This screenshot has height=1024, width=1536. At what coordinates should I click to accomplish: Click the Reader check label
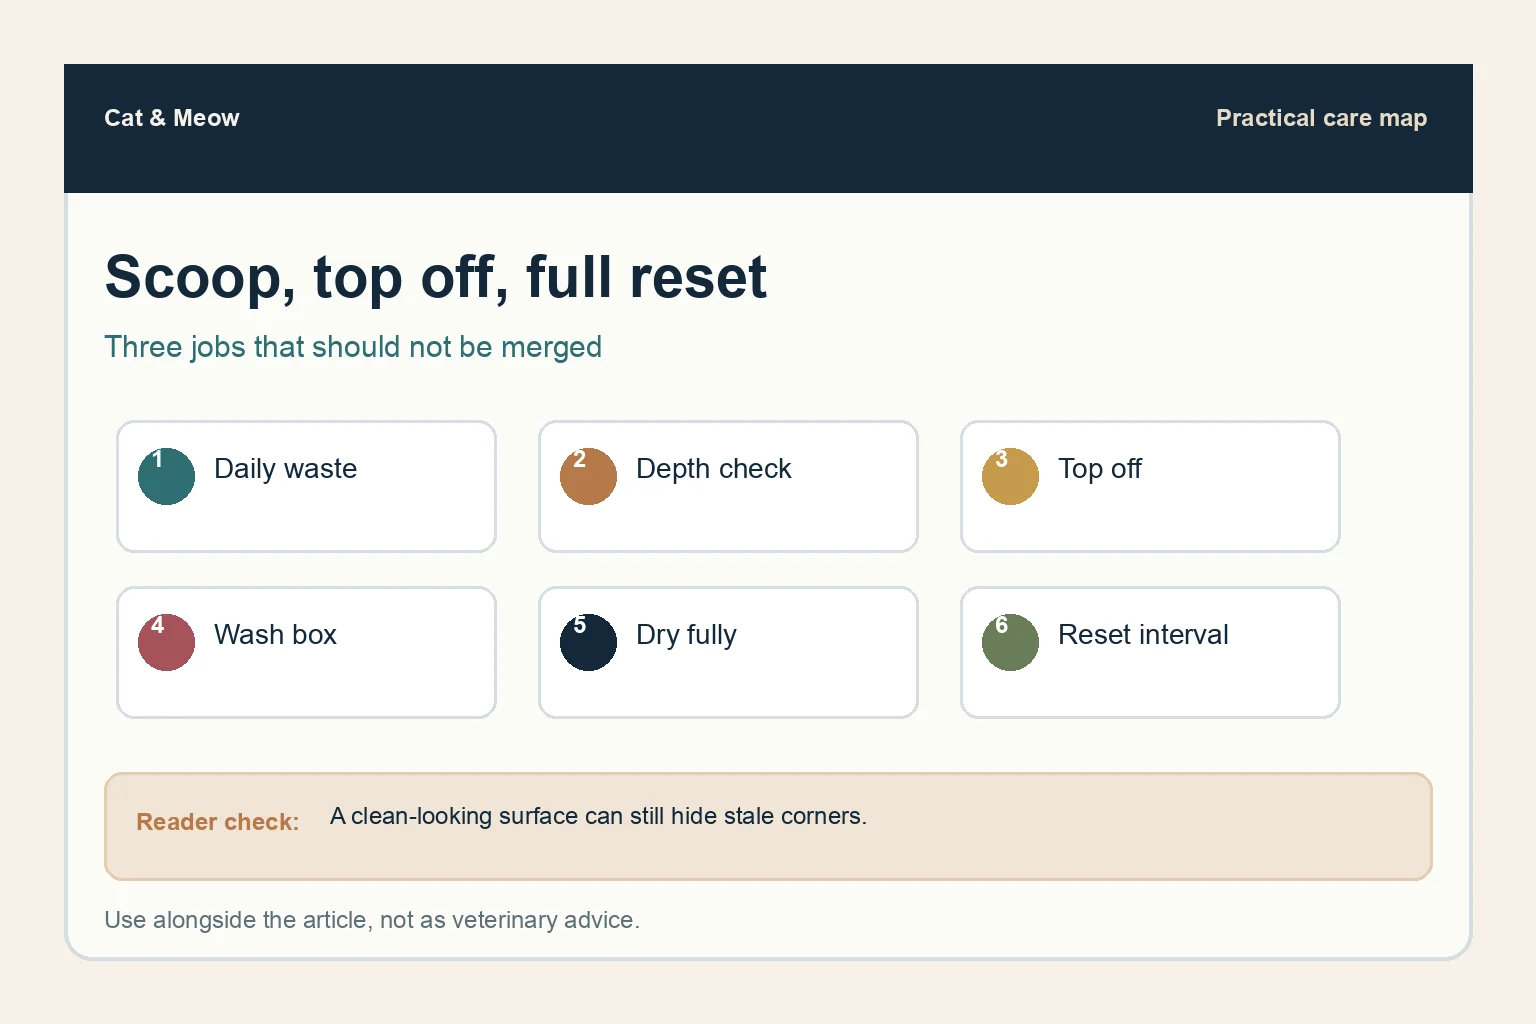coord(218,822)
